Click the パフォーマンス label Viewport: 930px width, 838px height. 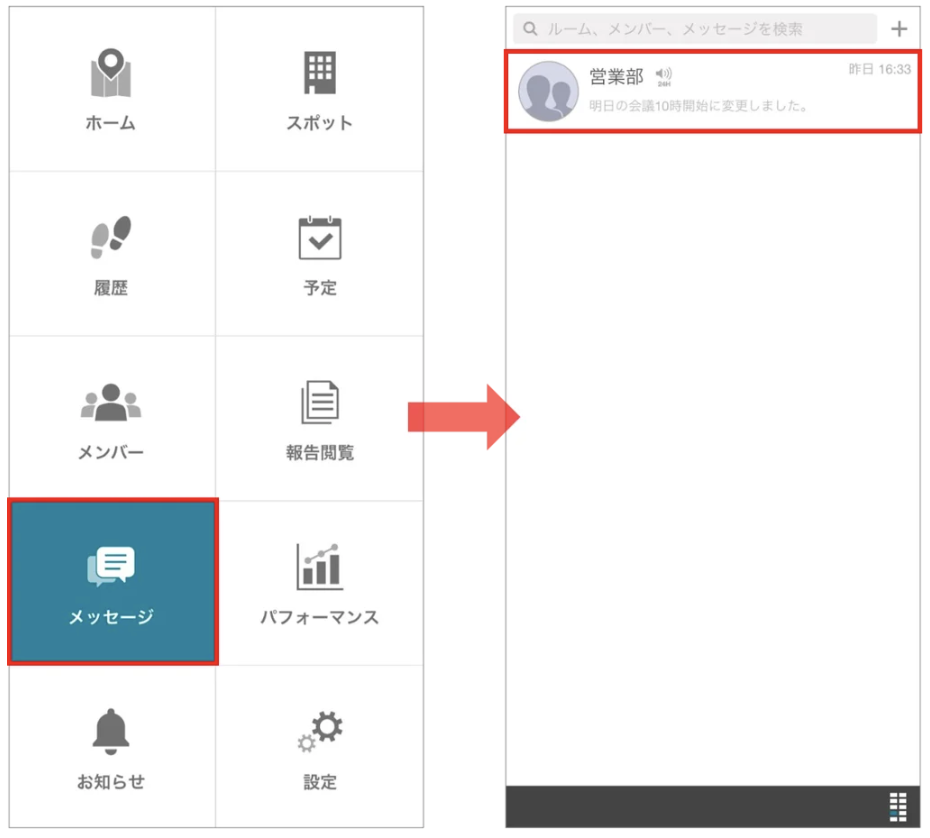click(320, 617)
